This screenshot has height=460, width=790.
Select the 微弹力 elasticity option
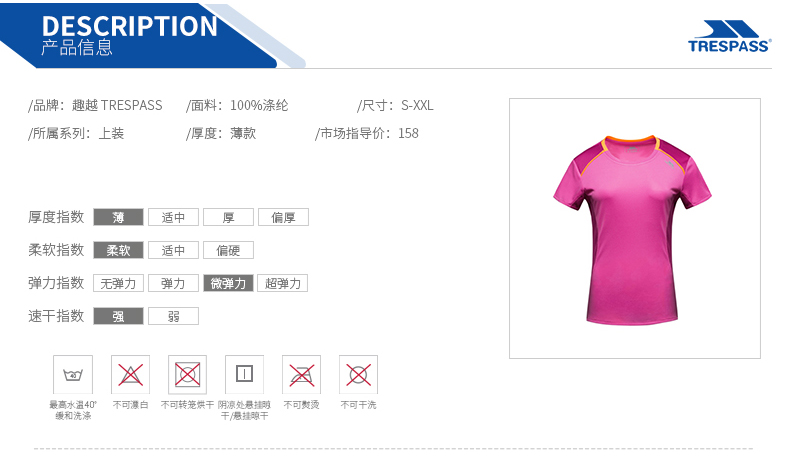[x=228, y=283]
